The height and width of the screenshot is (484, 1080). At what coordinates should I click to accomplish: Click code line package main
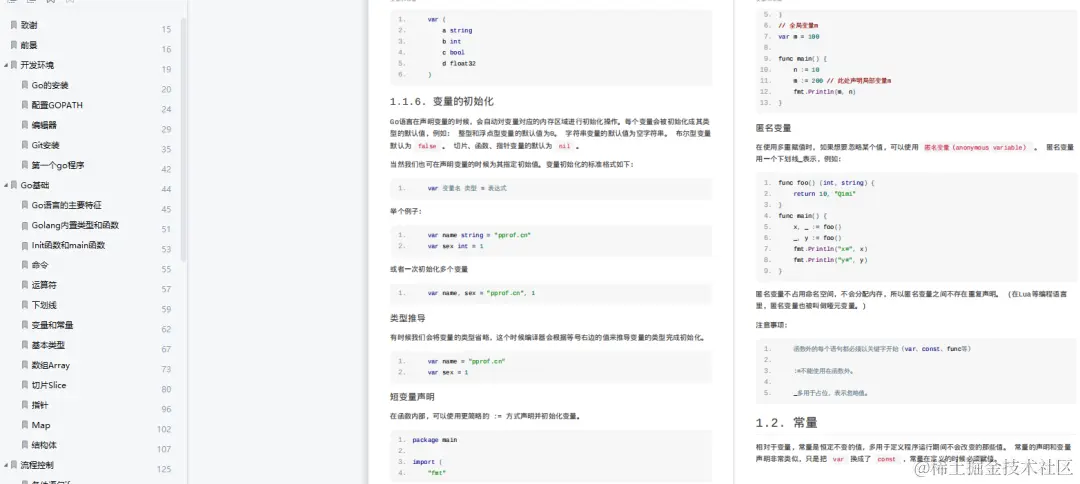435,439
